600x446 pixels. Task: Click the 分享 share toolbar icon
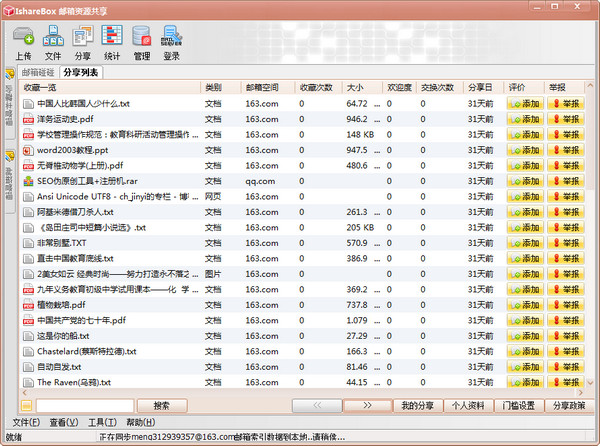click(82, 42)
